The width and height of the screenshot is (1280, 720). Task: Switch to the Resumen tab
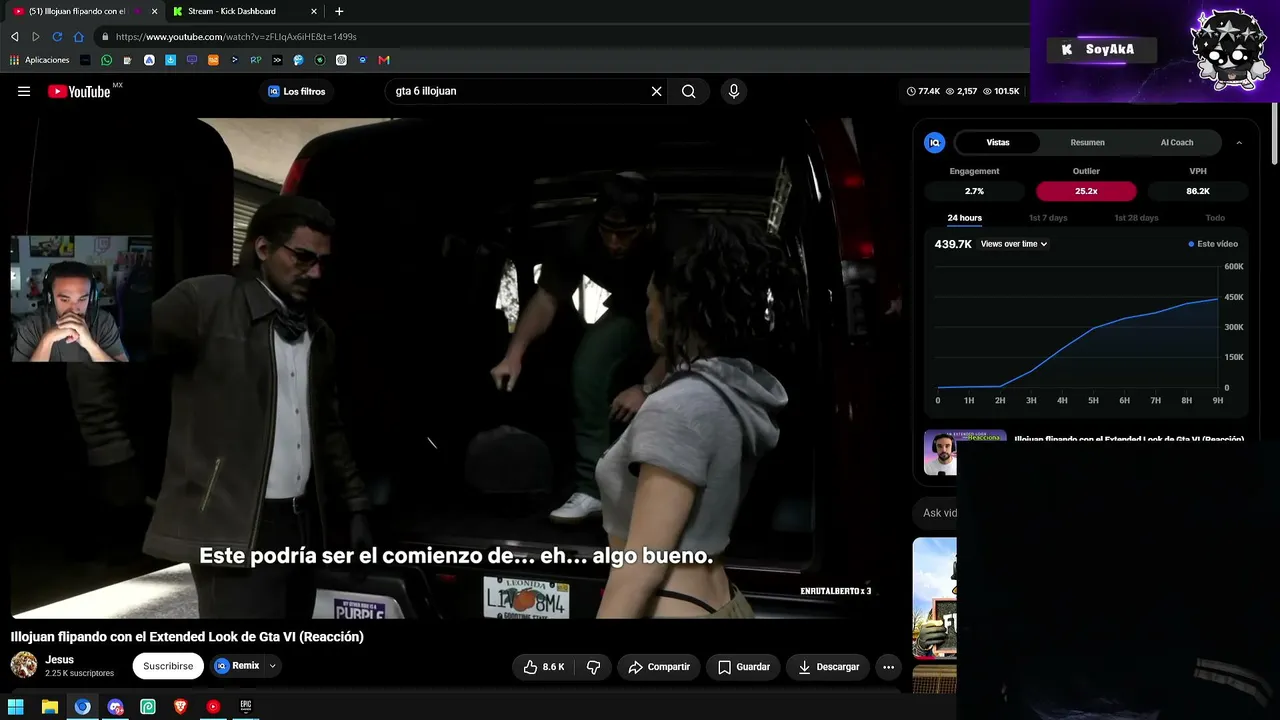pyautogui.click(x=1087, y=142)
